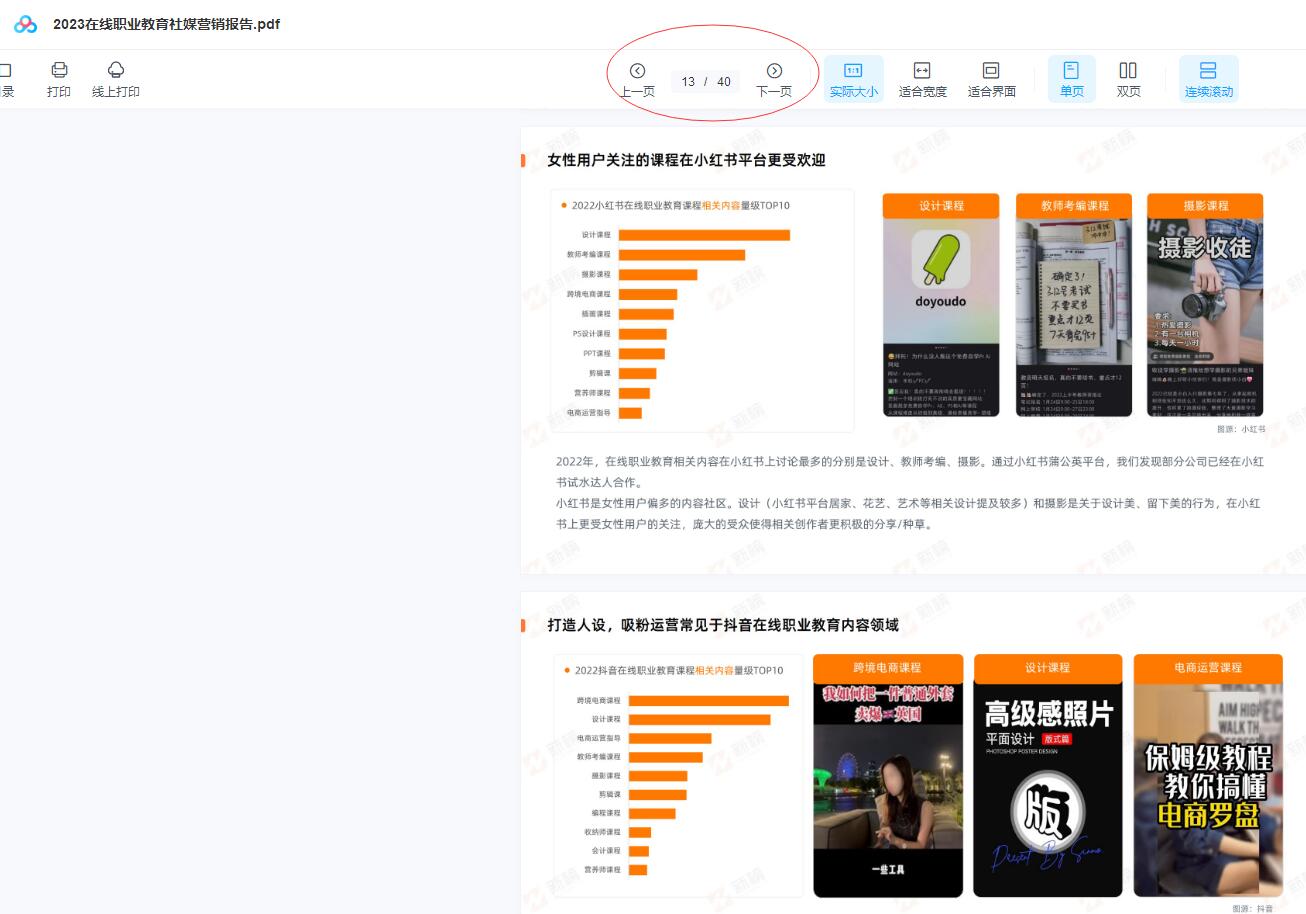The width and height of the screenshot is (1306, 914).
Task: Set zoom to actual size (实际大小)
Action: (x=853, y=79)
